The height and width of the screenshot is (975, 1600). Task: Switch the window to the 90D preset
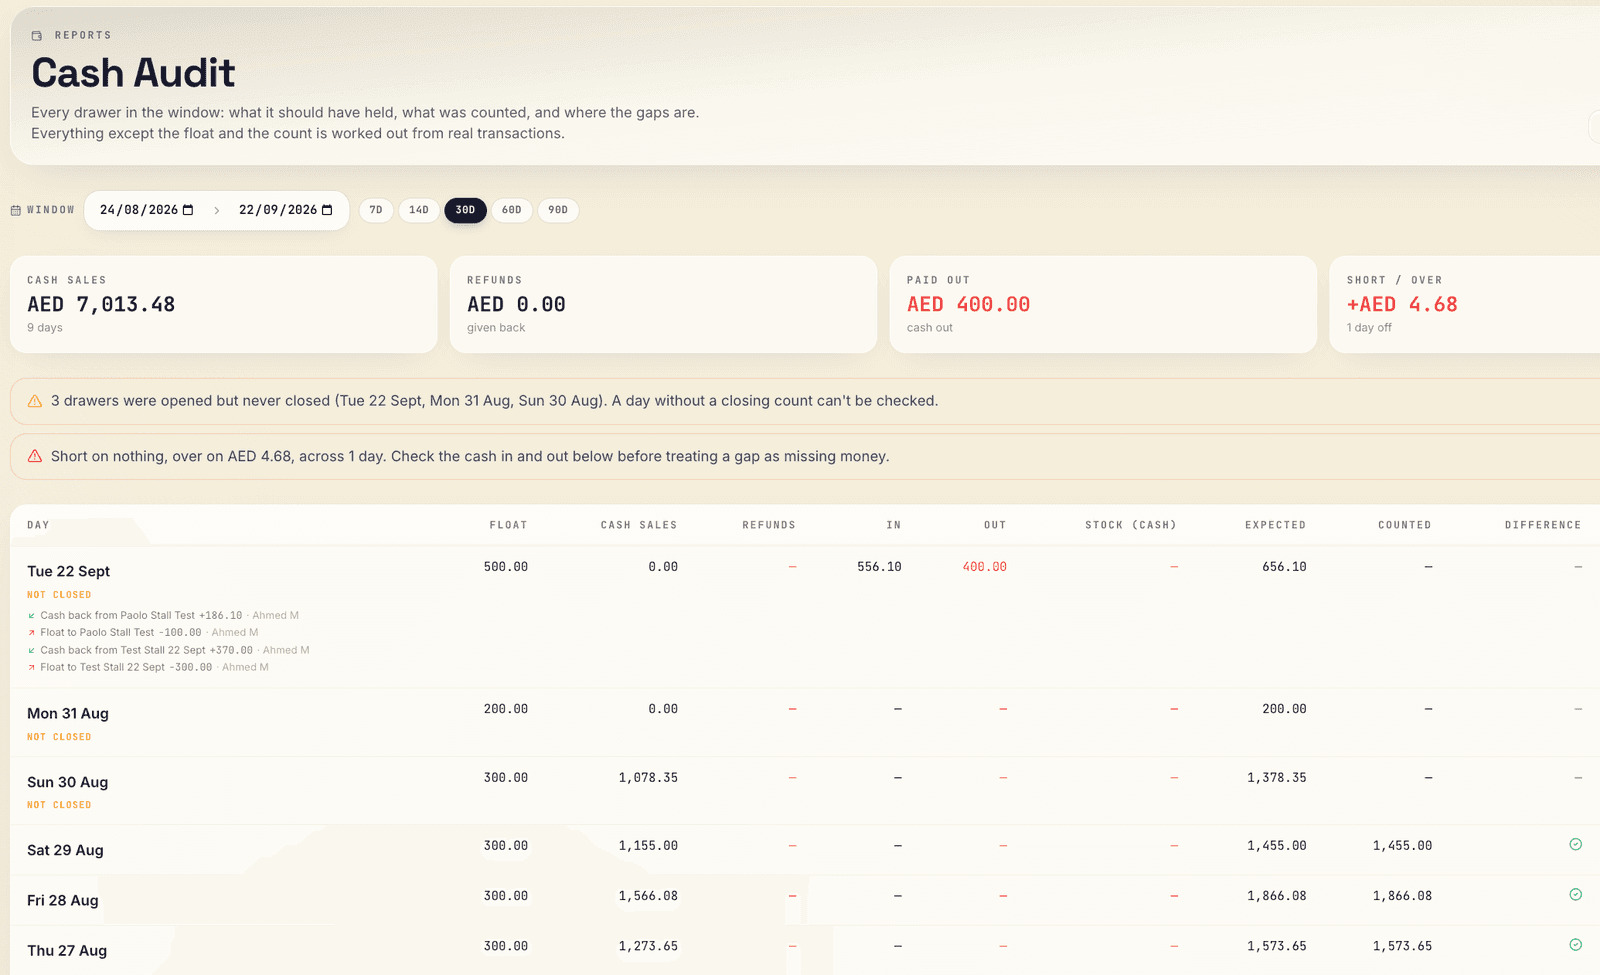pyautogui.click(x=558, y=210)
